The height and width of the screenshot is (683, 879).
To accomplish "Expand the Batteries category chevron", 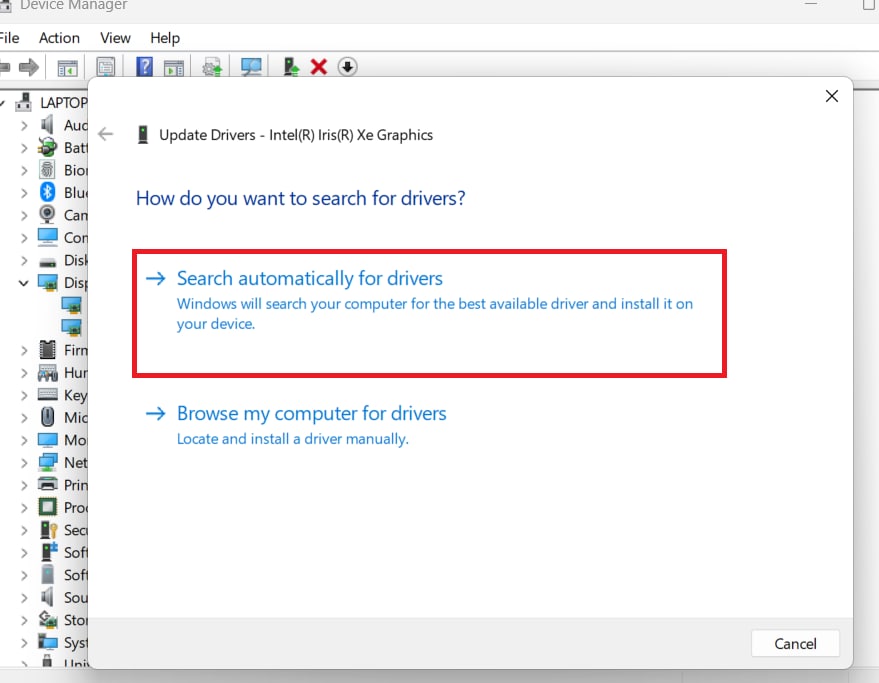I will pos(24,148).
